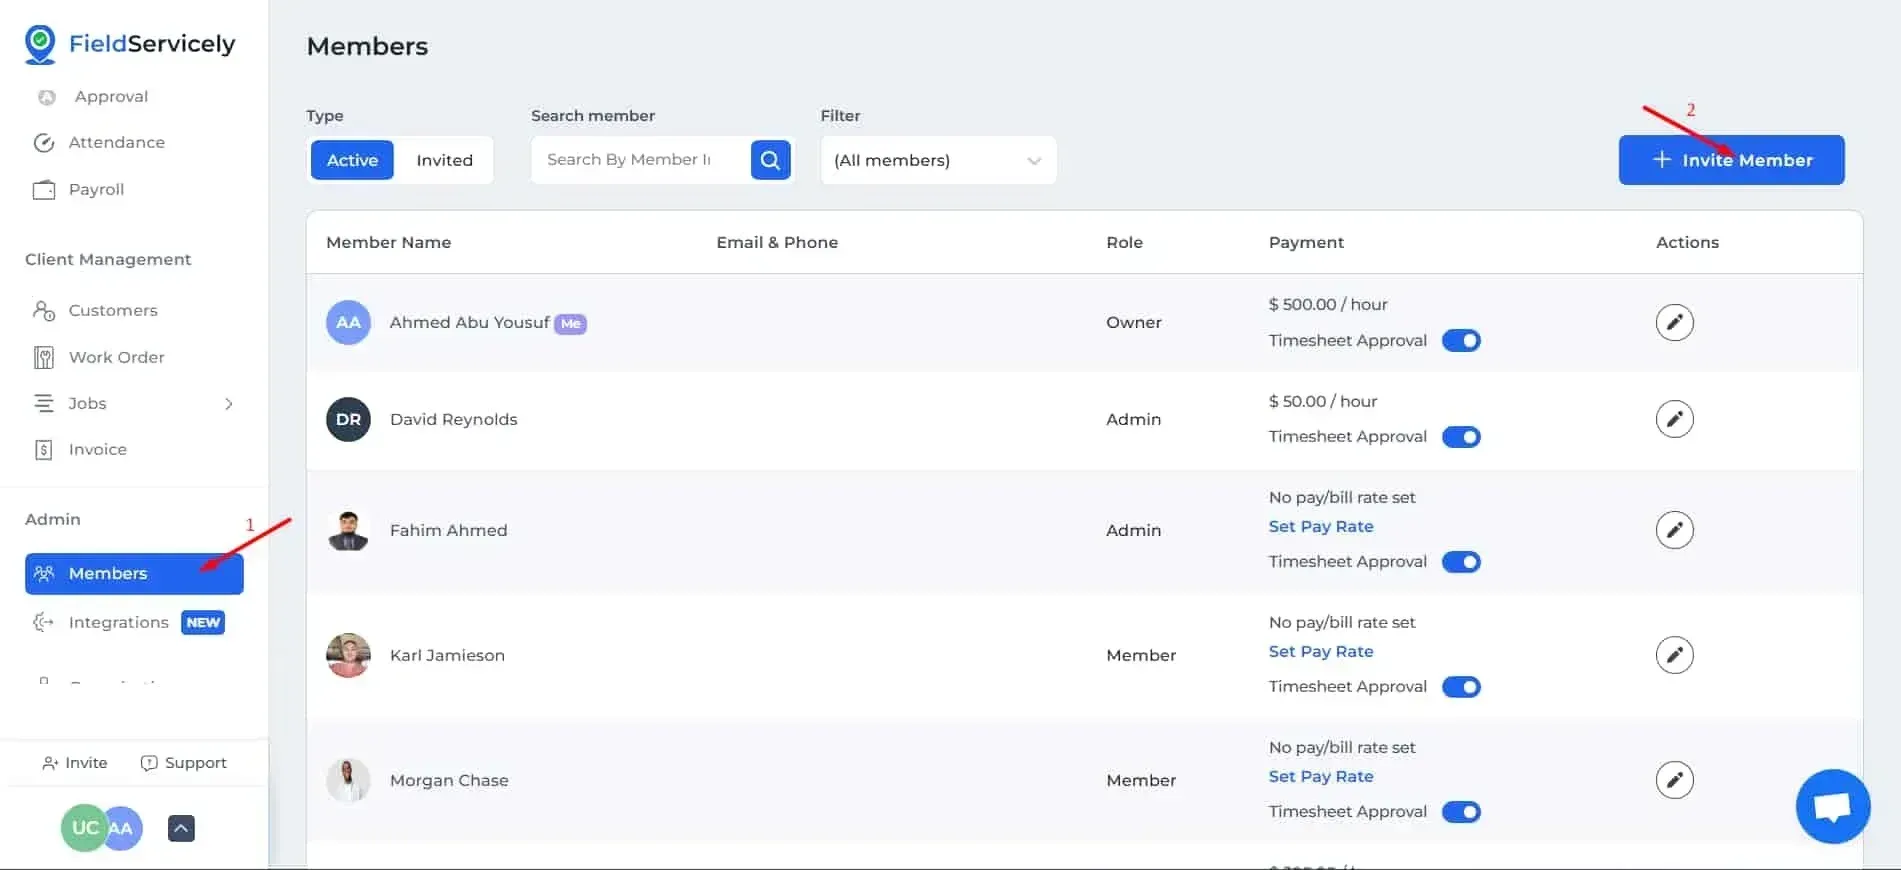Click the search magnifier icon button
Viewport: 1901px width, 870px height.
pos(770,160)
